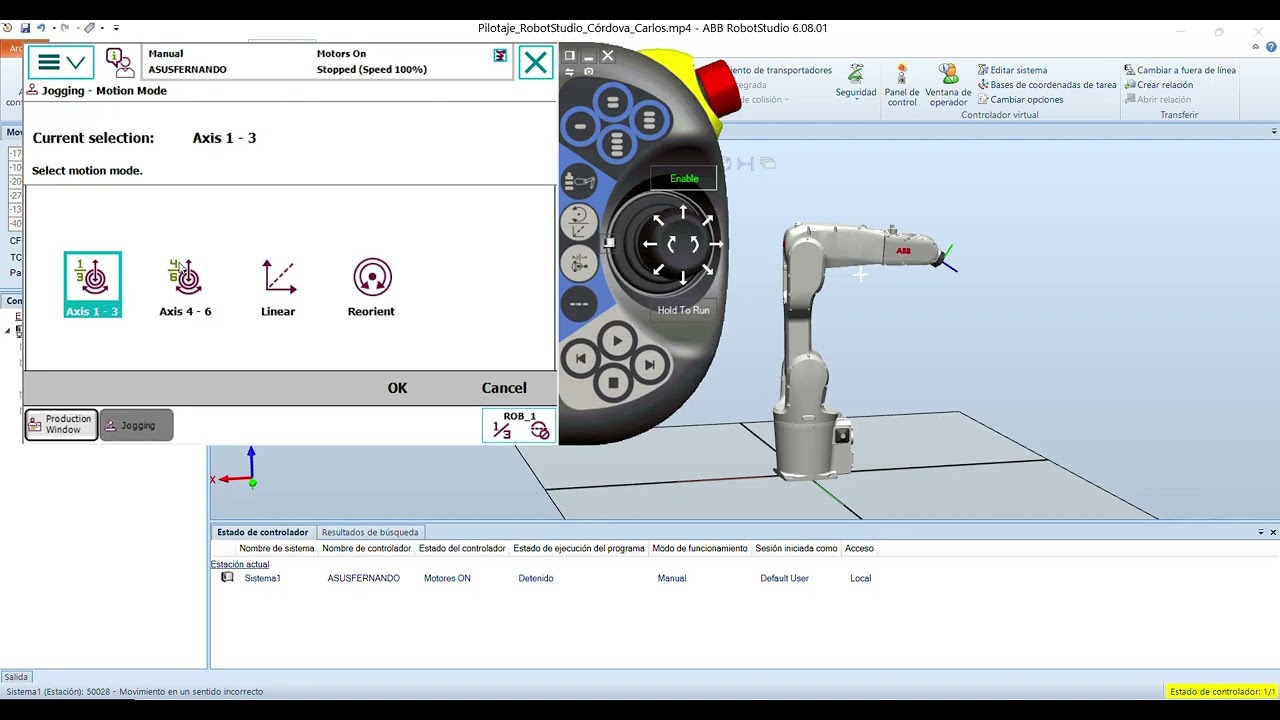Toggle axis 1-3 / 4-6 hardware key

click(579, 263)
